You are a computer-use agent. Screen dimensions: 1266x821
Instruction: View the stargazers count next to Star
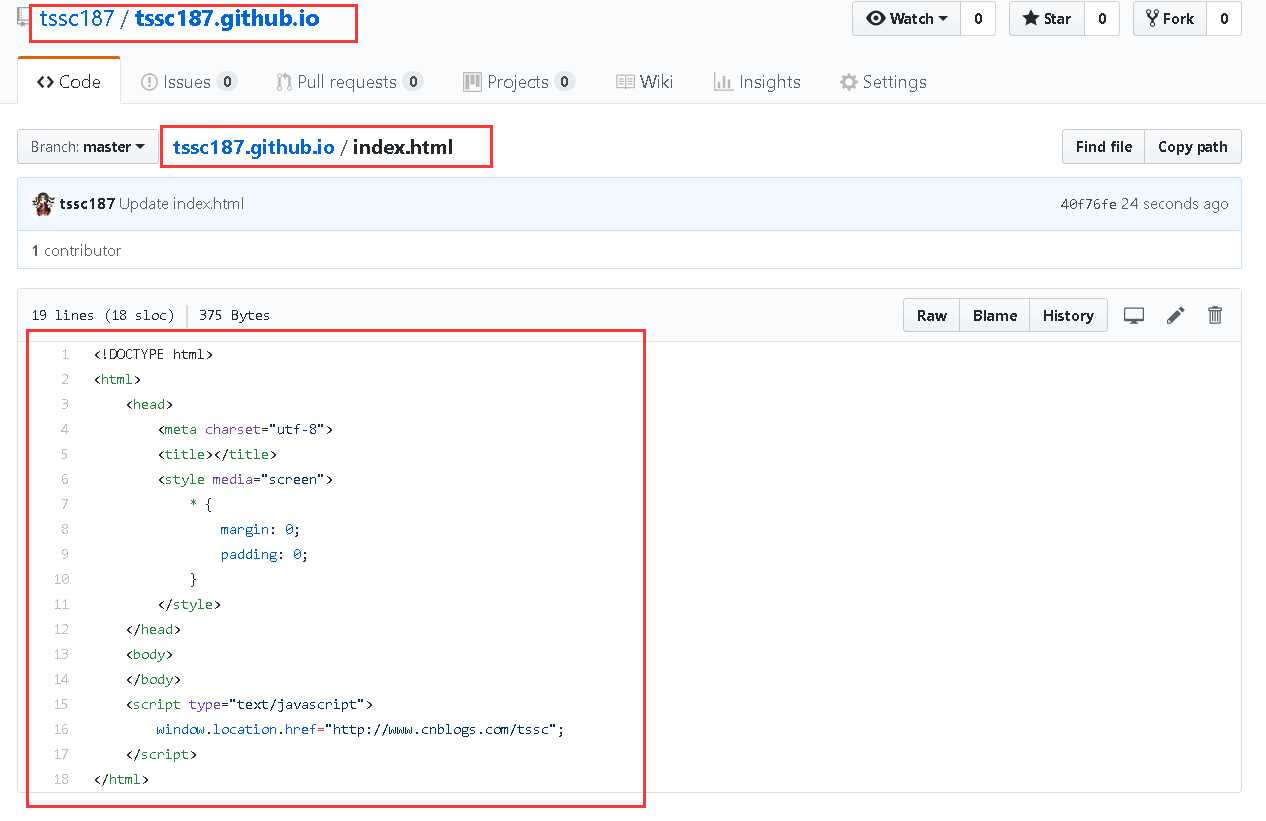click(1101, 18)
